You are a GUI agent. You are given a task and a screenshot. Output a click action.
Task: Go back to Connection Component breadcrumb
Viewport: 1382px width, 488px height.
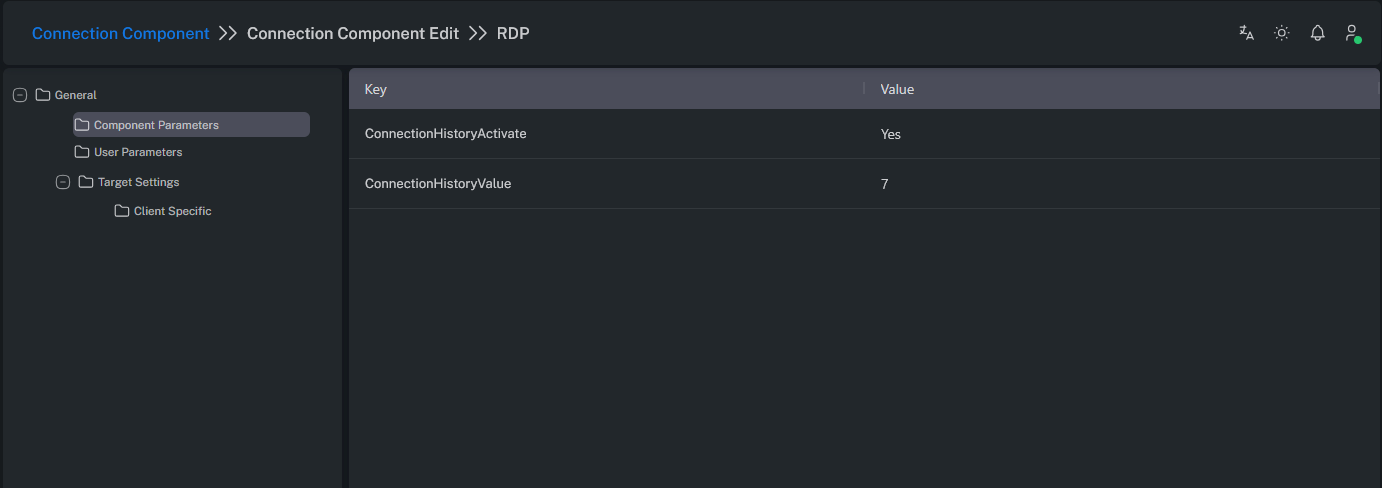pyautogui.click(x=120, y=33)
